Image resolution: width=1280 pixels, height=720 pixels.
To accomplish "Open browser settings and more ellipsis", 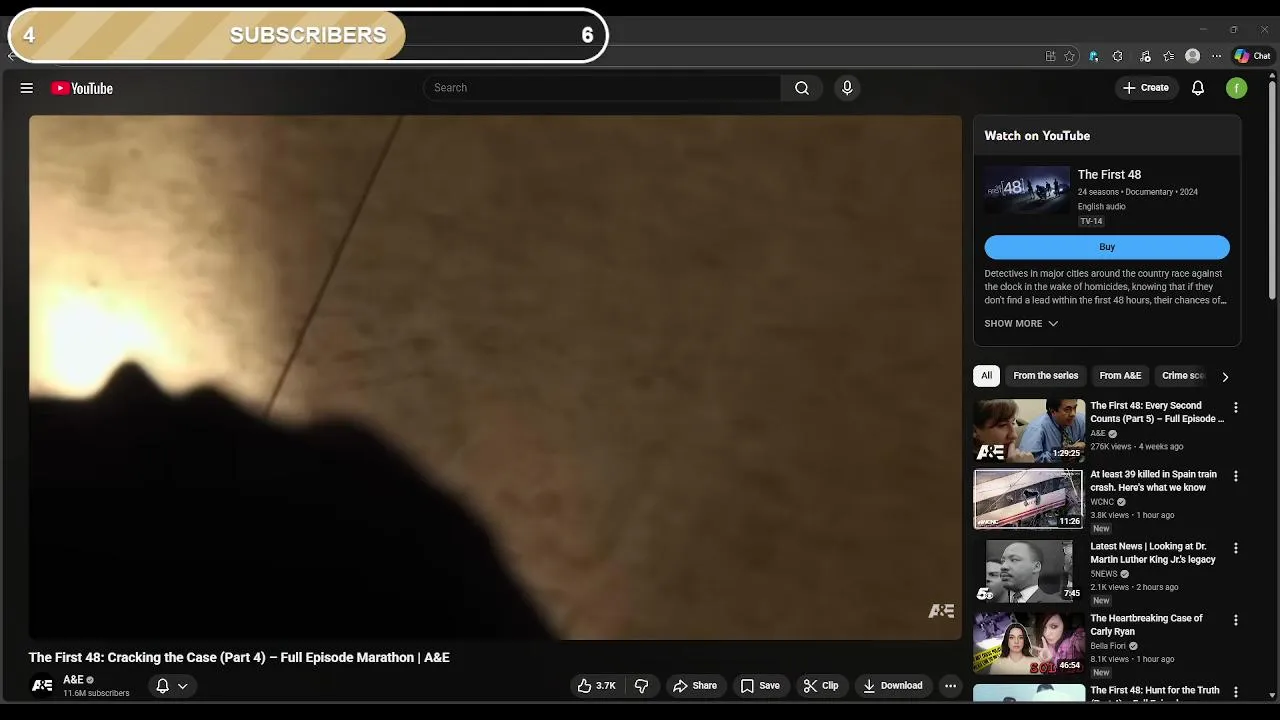I will click(1216, 56).
